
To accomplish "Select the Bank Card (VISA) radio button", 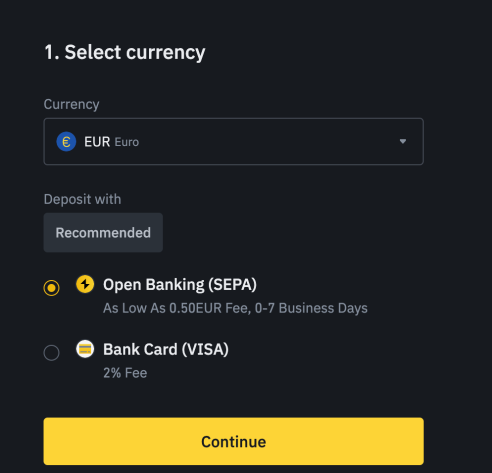I will click(x=51, y=352).
